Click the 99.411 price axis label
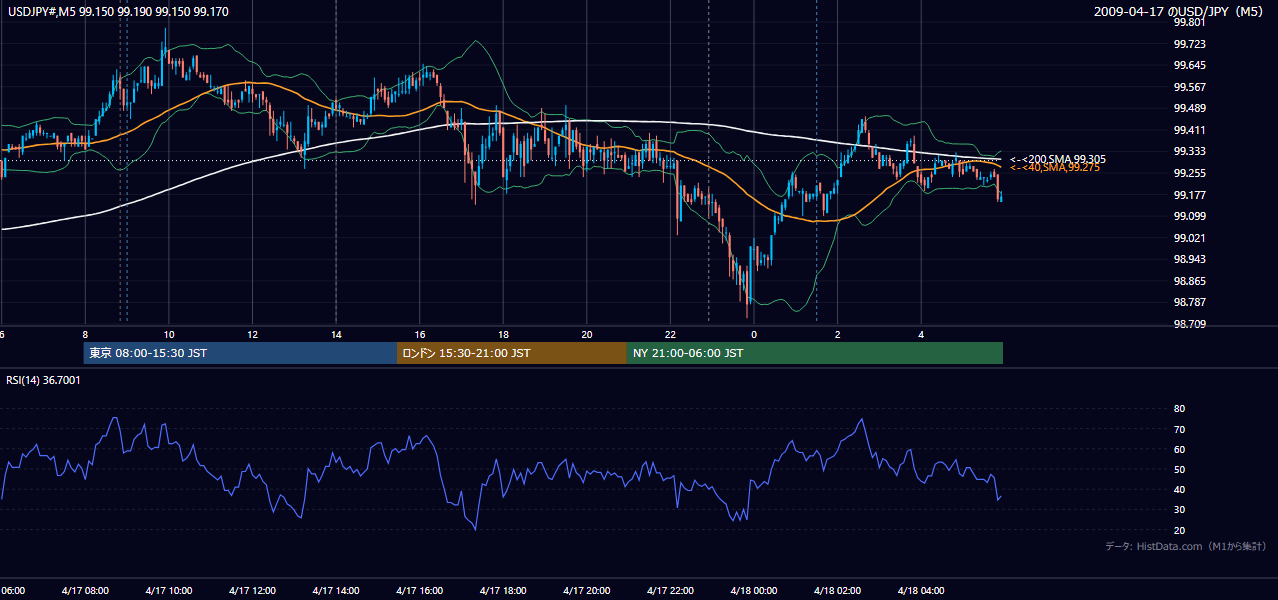Image resolution: width=1278 pixels, height=600 pixels. click(1189, 130)
